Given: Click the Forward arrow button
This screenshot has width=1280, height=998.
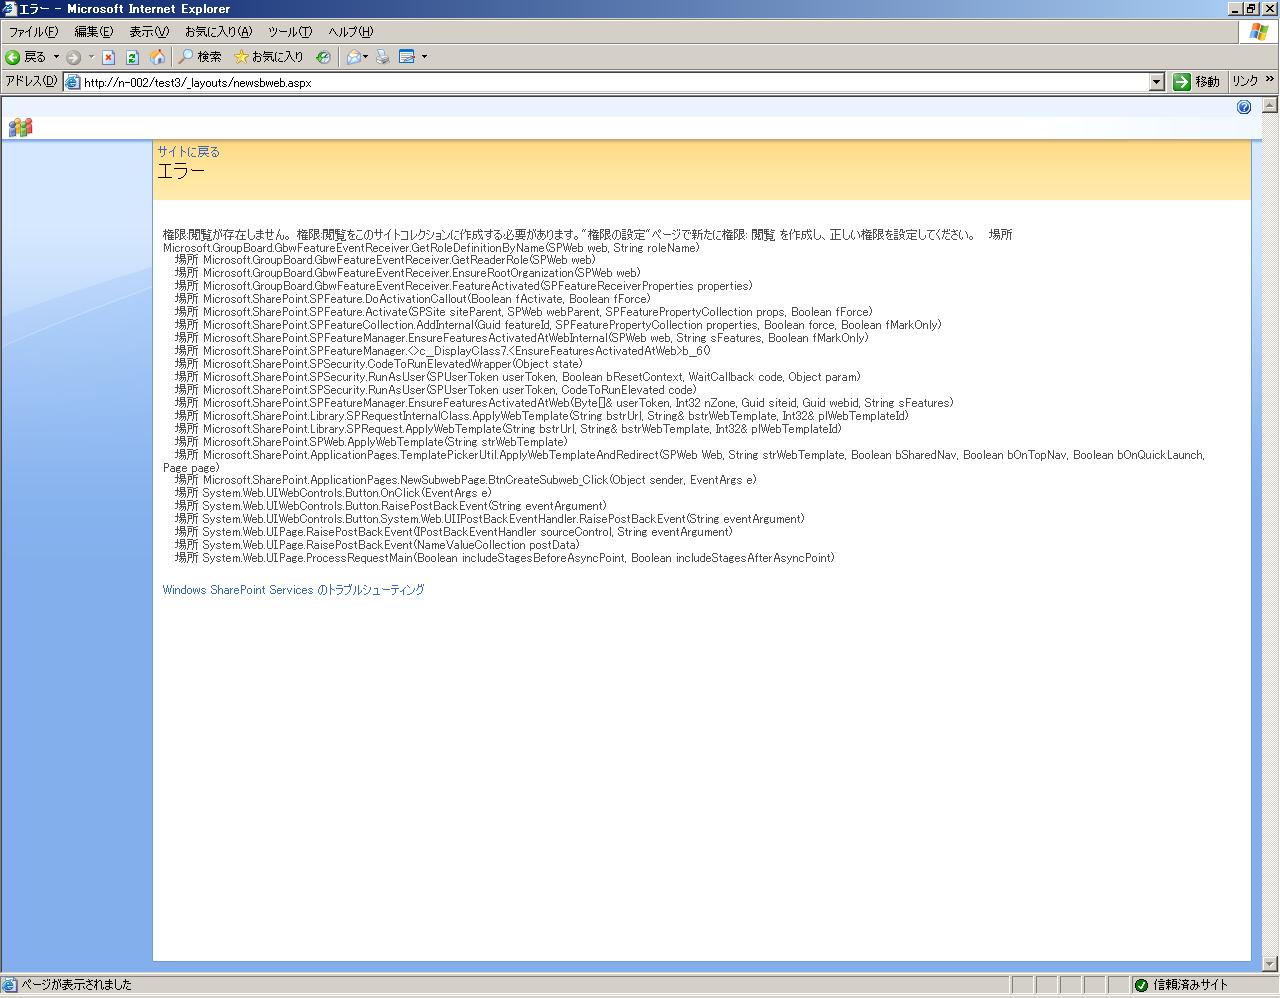Looking at the screenshot, I should coord(73,57).
